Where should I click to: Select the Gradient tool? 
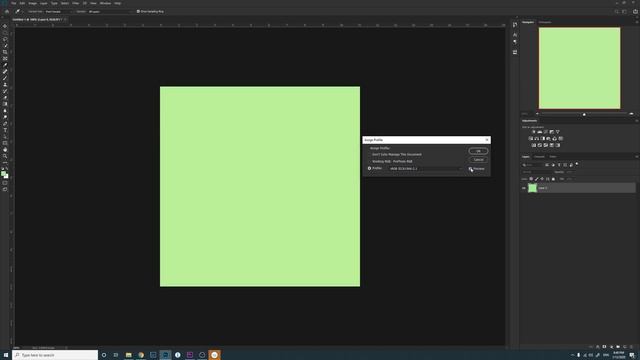tap(5, 104)
